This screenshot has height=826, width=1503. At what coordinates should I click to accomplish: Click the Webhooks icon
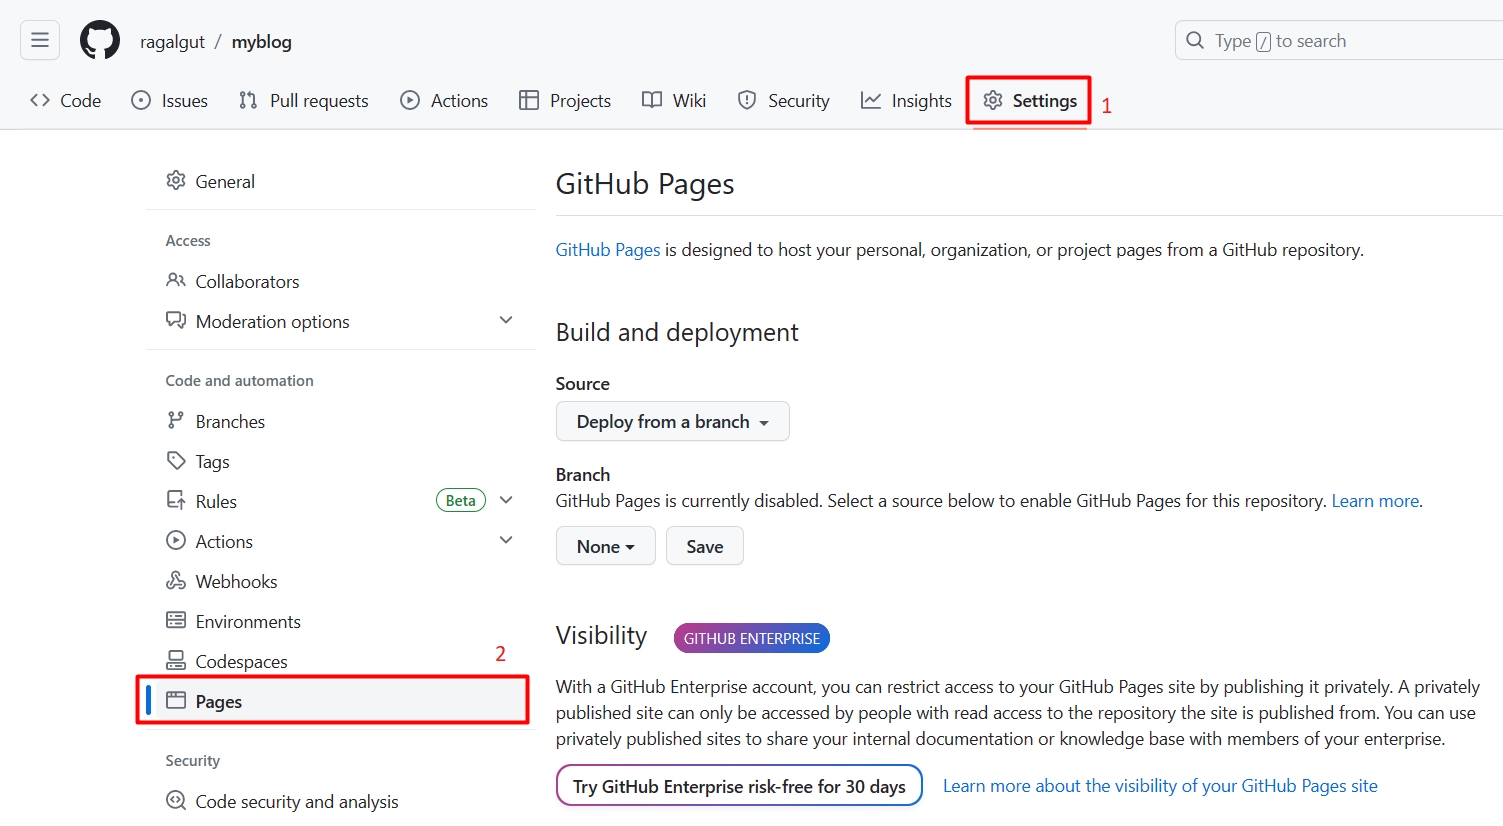176,580
